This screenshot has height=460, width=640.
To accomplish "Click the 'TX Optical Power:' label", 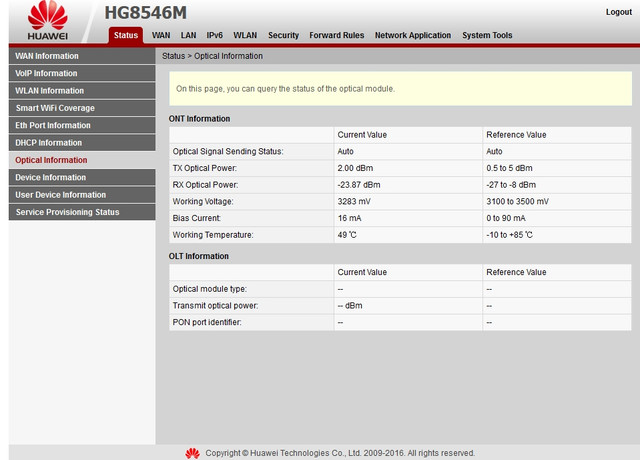I will 204,168.
